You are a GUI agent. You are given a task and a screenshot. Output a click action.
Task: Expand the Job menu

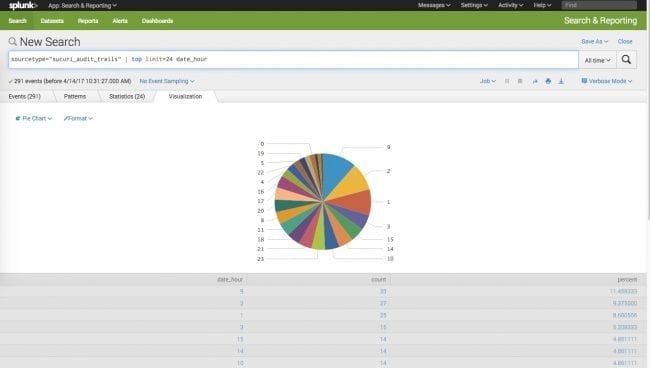(x=488, y=81)
